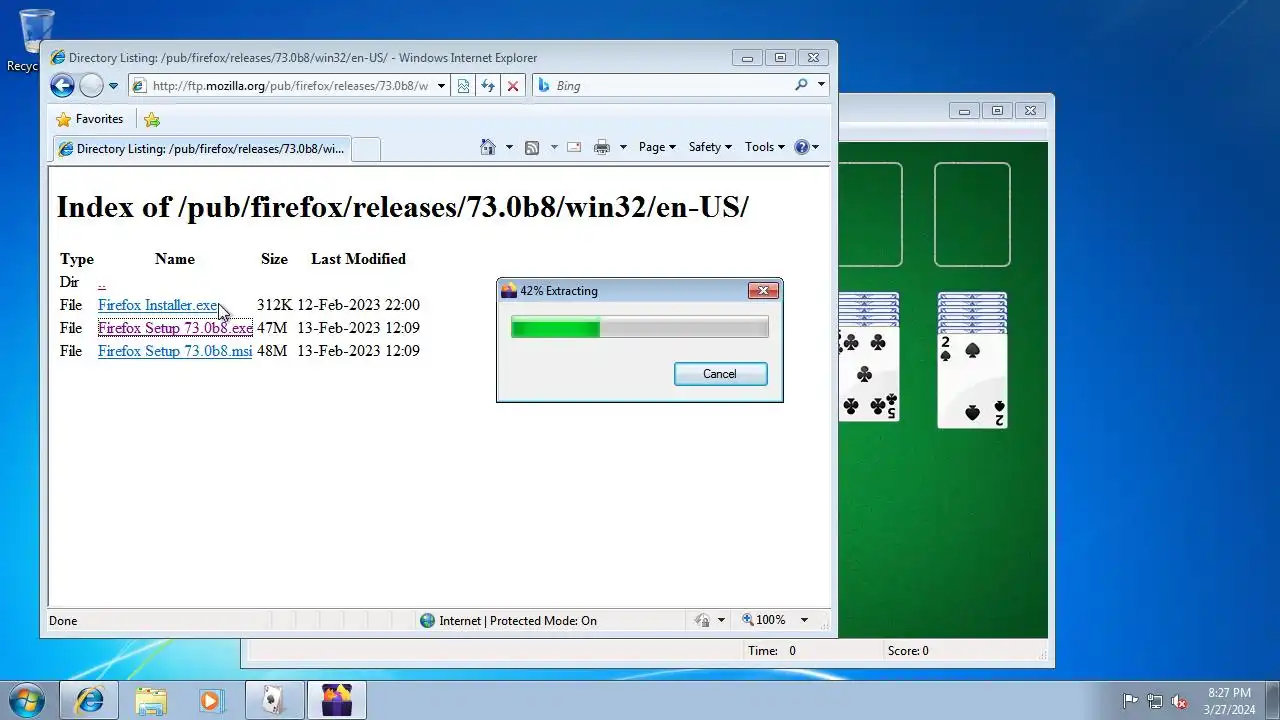1280x720 pixels.
Task: Click the Extracting dialog title icon
Action: [x=509, y=291]
